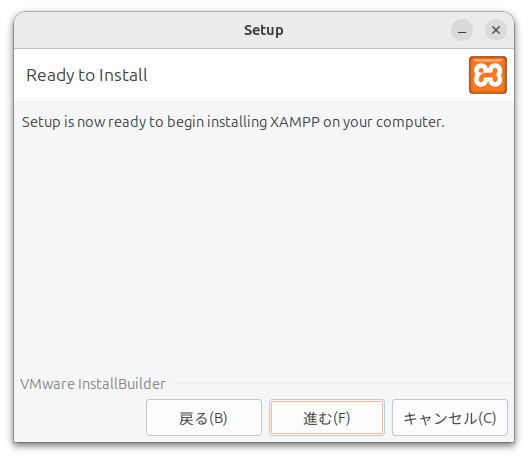Screen dimensions: 528x459
Task: Cancel setup via キャンセル(C) button
Action: coord(450,418)
